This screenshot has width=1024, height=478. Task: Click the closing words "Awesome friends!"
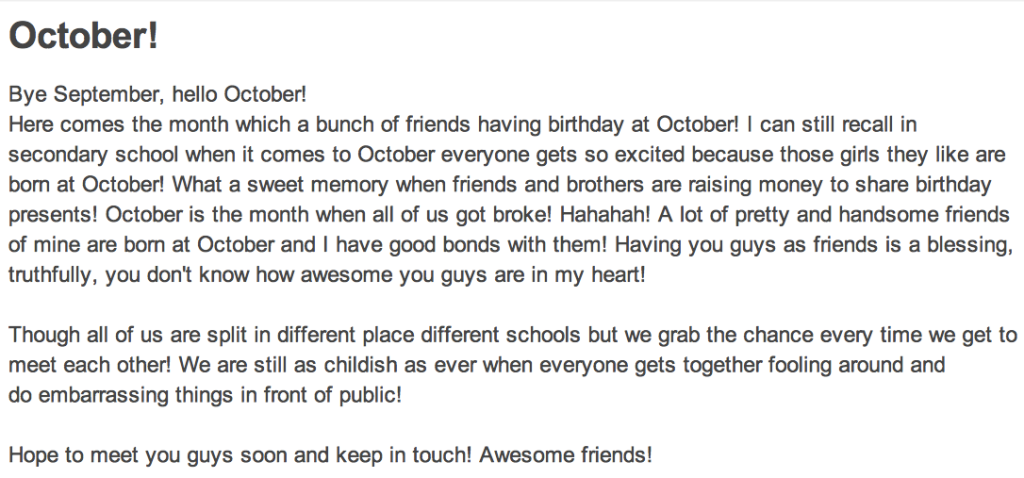tap(566, 455)
